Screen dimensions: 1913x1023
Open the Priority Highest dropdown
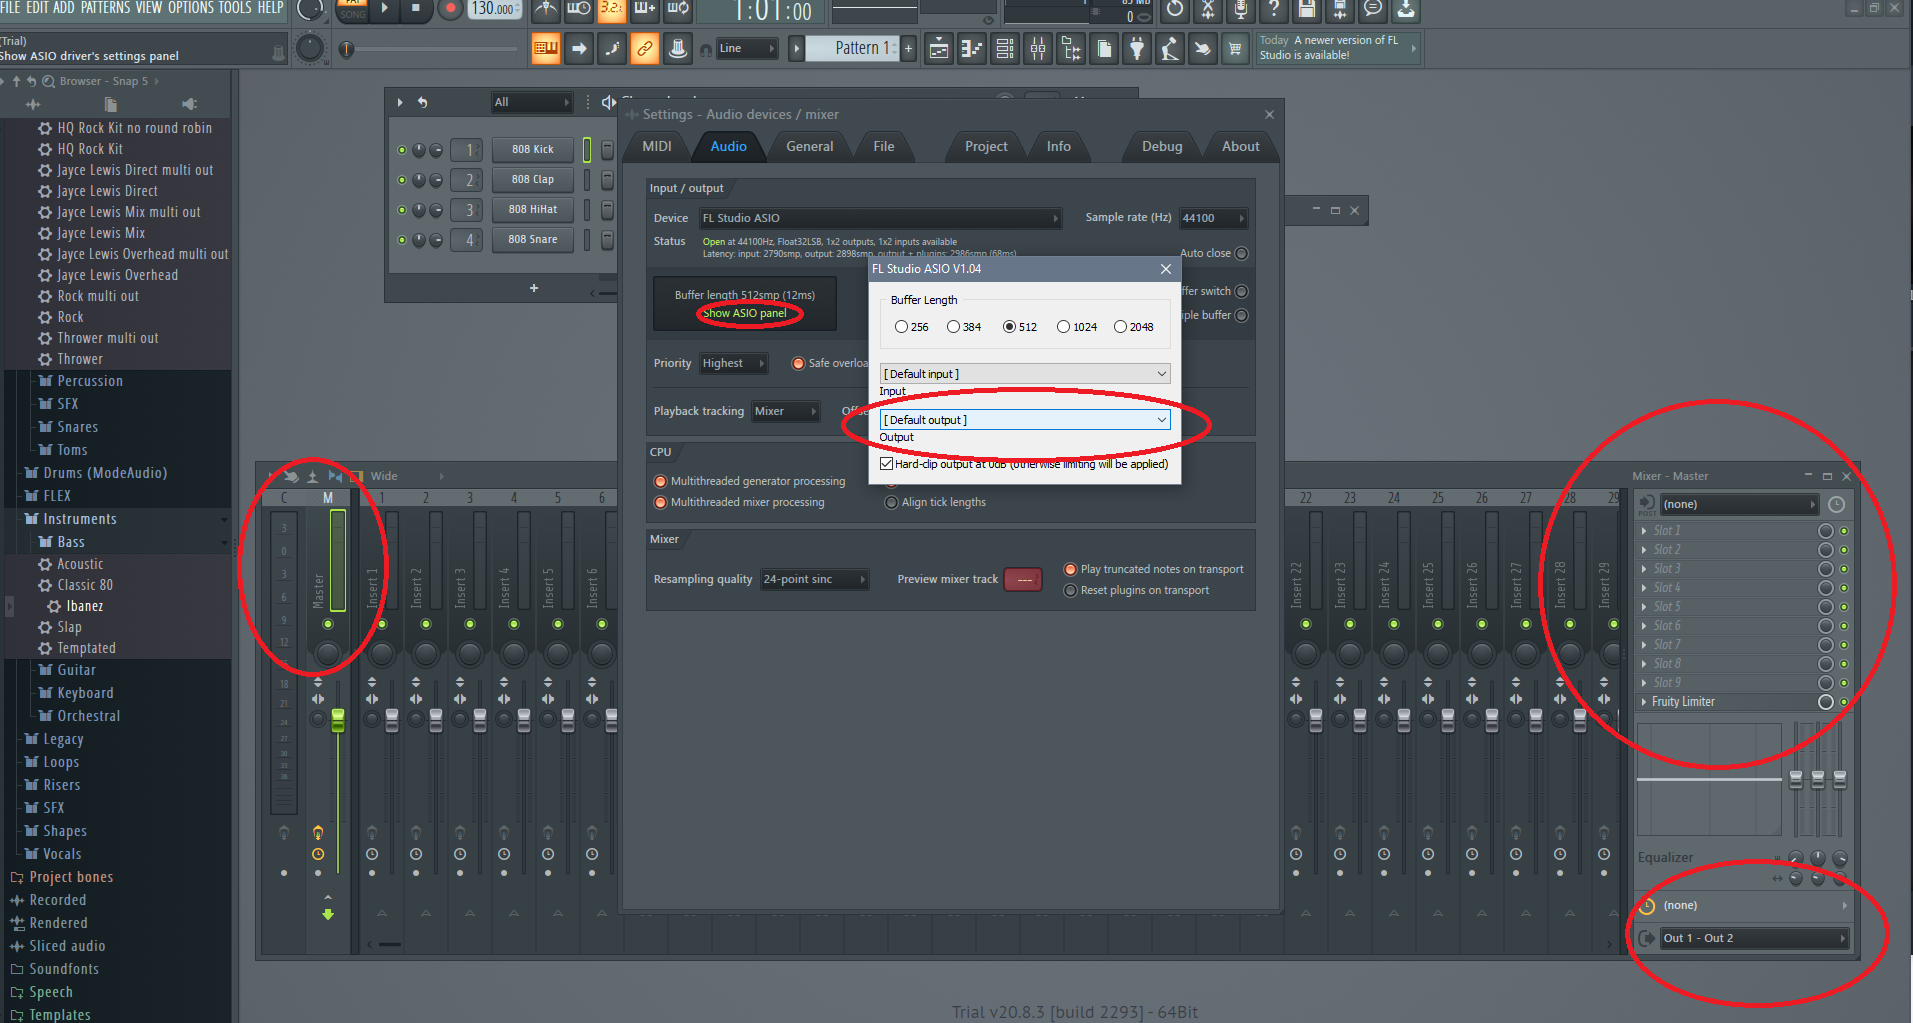click(733, 363)
